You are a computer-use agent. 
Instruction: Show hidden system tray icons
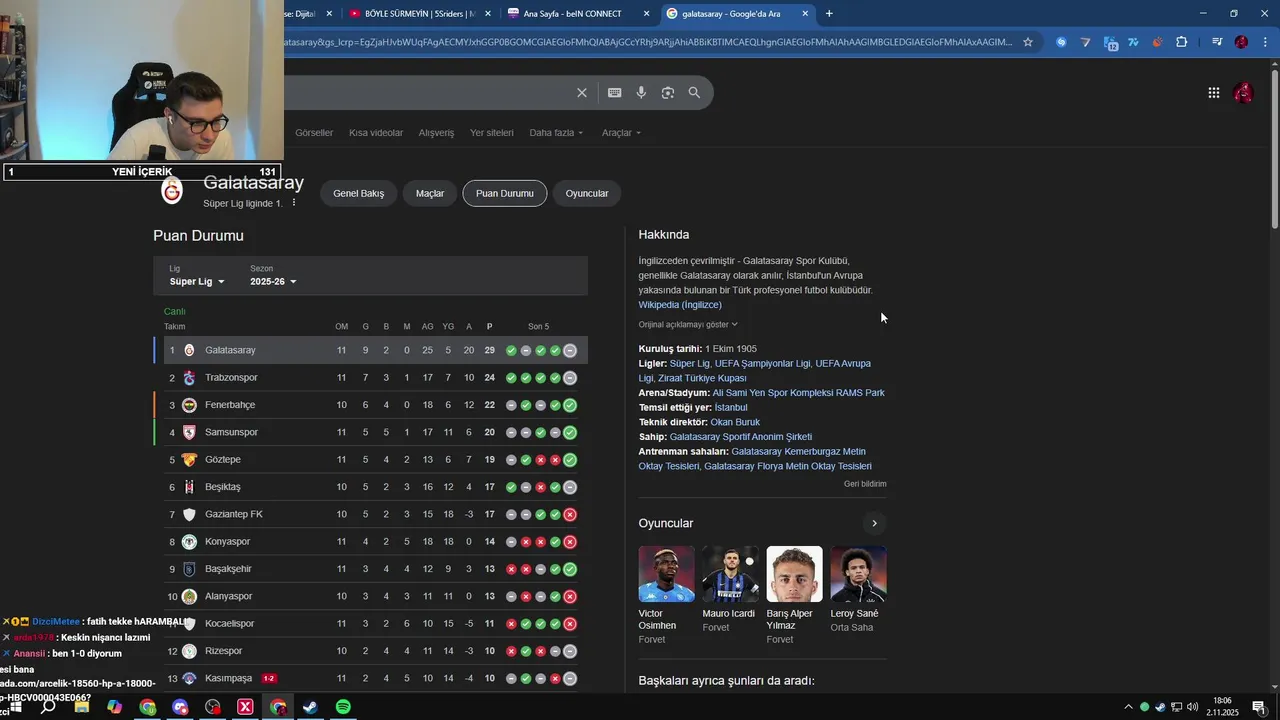(1128, 707)
